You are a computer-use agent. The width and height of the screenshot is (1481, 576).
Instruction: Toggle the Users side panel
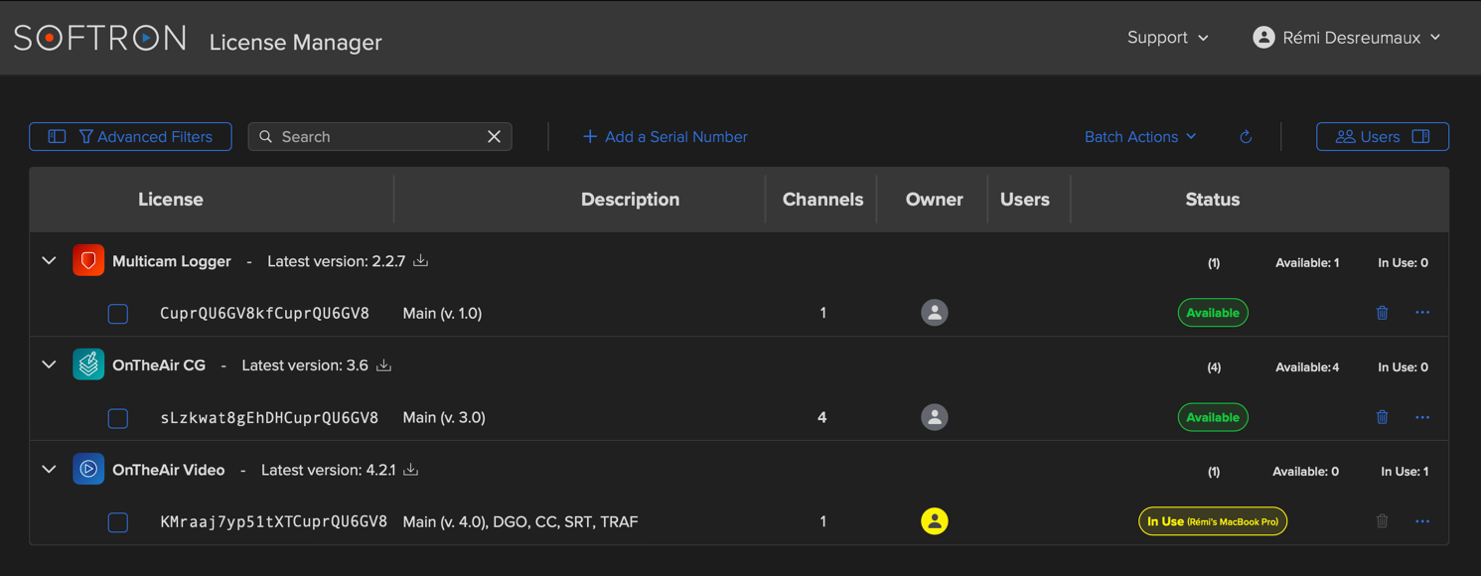(1382, 136)
